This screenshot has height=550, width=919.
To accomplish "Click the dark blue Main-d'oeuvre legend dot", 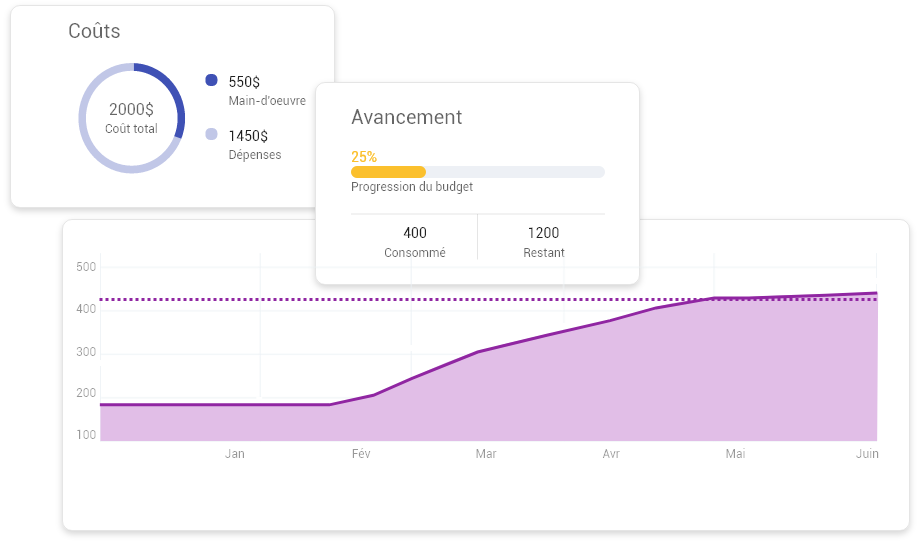I will click(x=212, y=80).
